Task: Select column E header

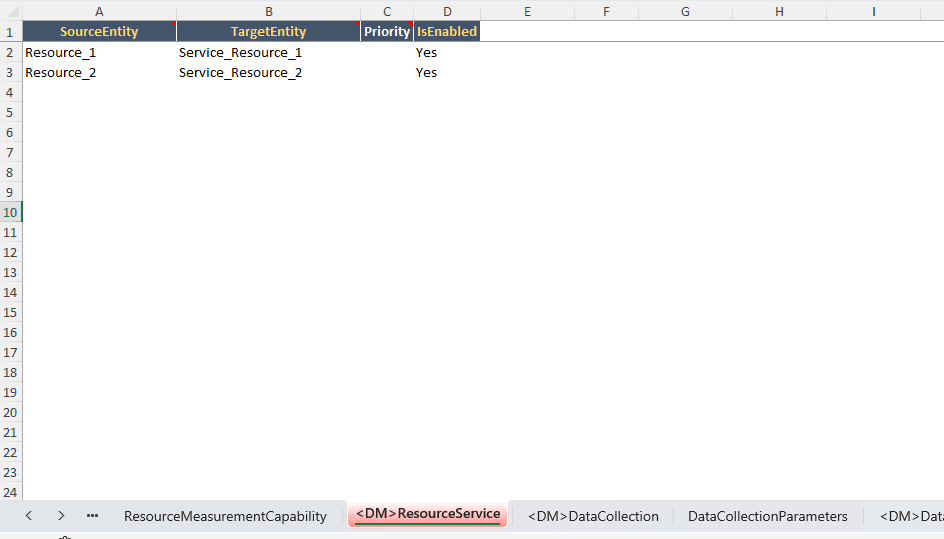Action: point(527,11)
